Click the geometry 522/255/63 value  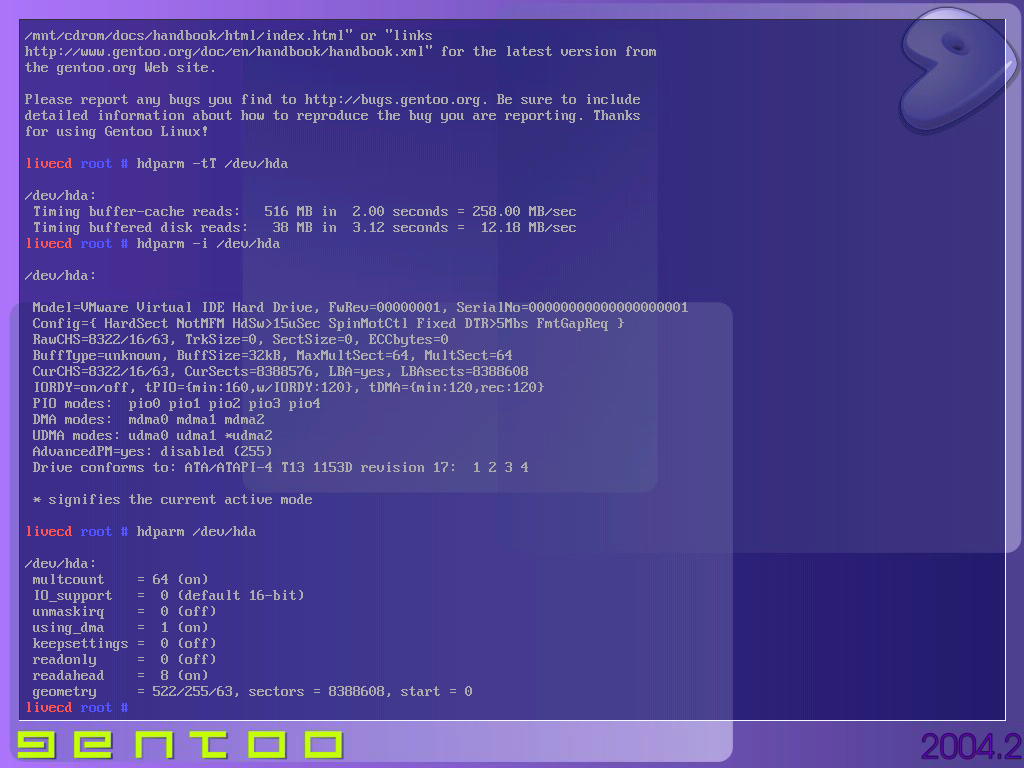point(192,692)
